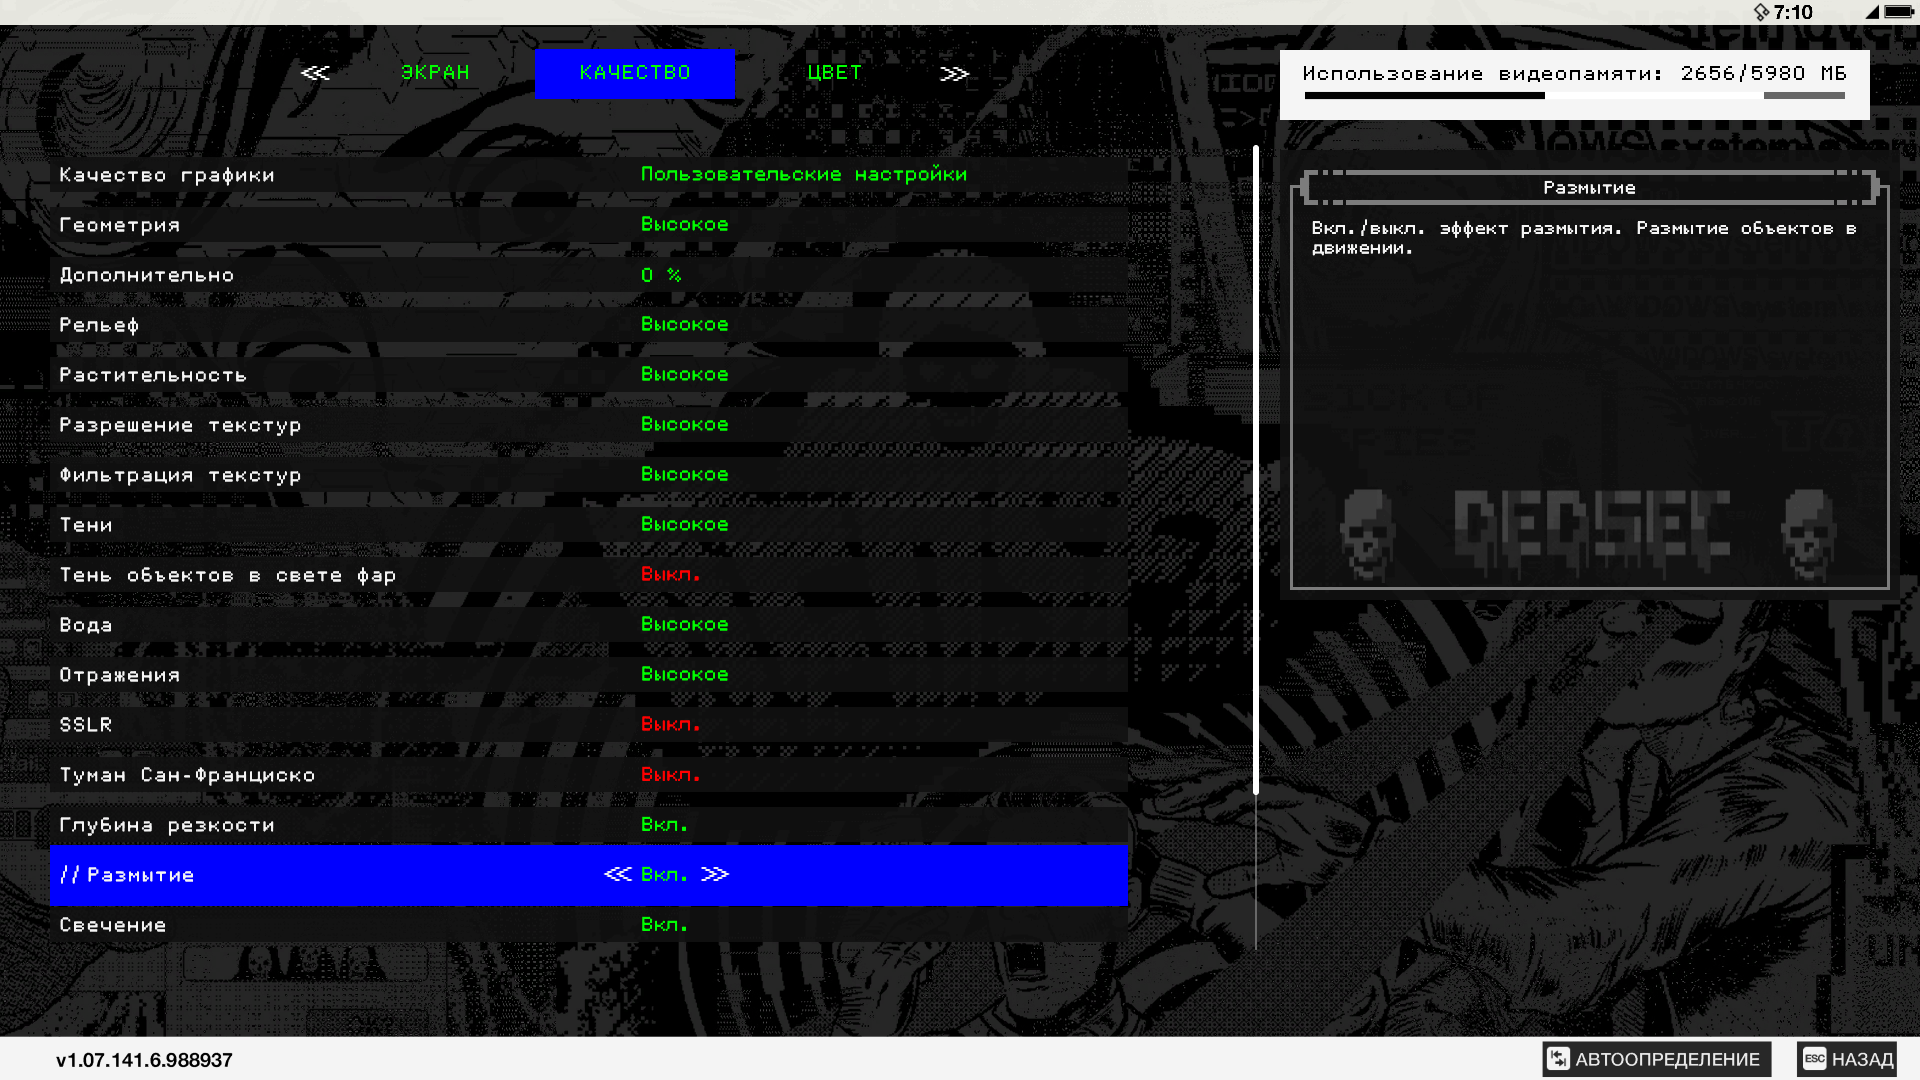The width and height of the screenshot is (1920, 1080).
Task: Switch to the ЦВЕТ tab
Action: tap(834, 73)
